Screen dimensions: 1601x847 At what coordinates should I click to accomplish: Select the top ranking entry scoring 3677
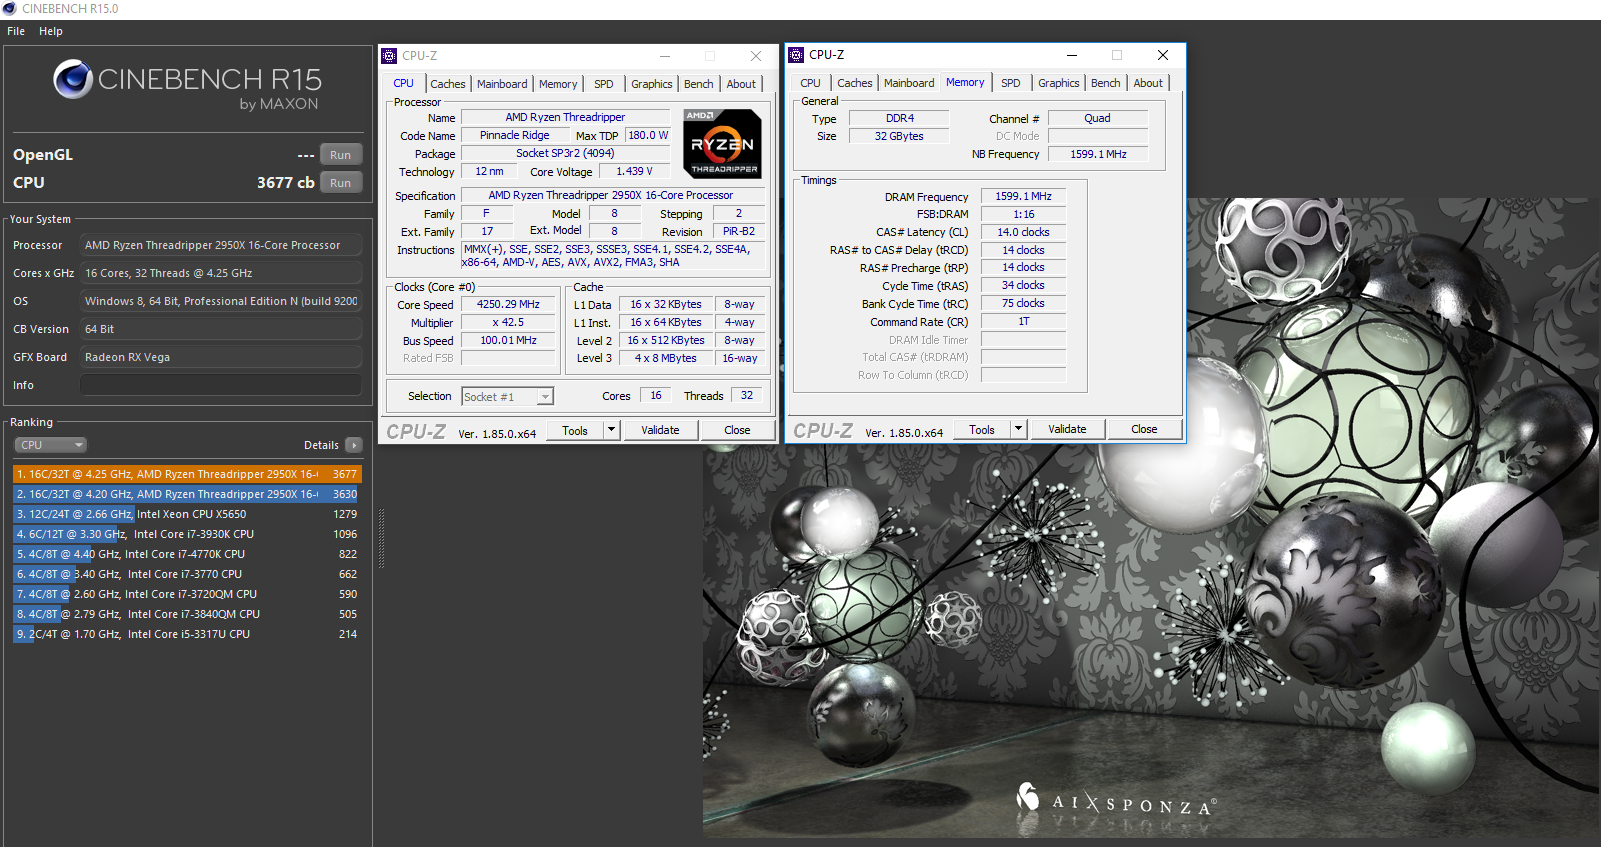point(187,474)
